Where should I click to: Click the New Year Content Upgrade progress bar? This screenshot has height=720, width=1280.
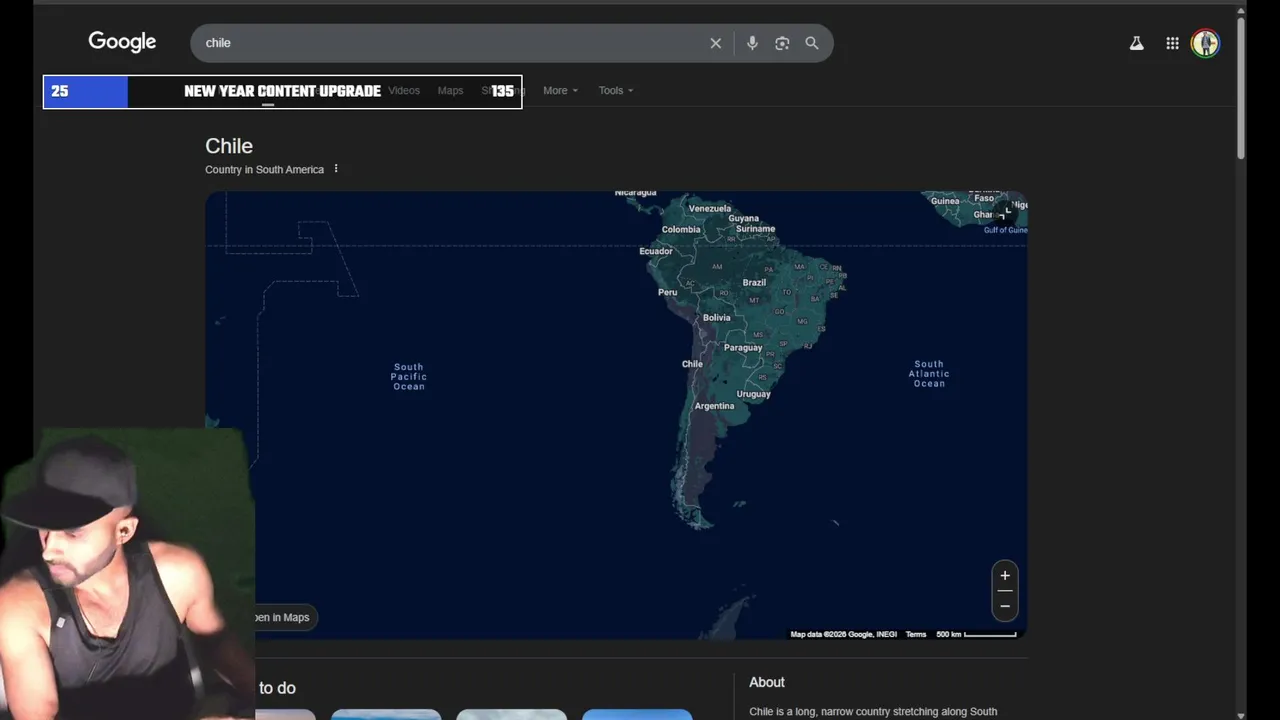[282, 91]
